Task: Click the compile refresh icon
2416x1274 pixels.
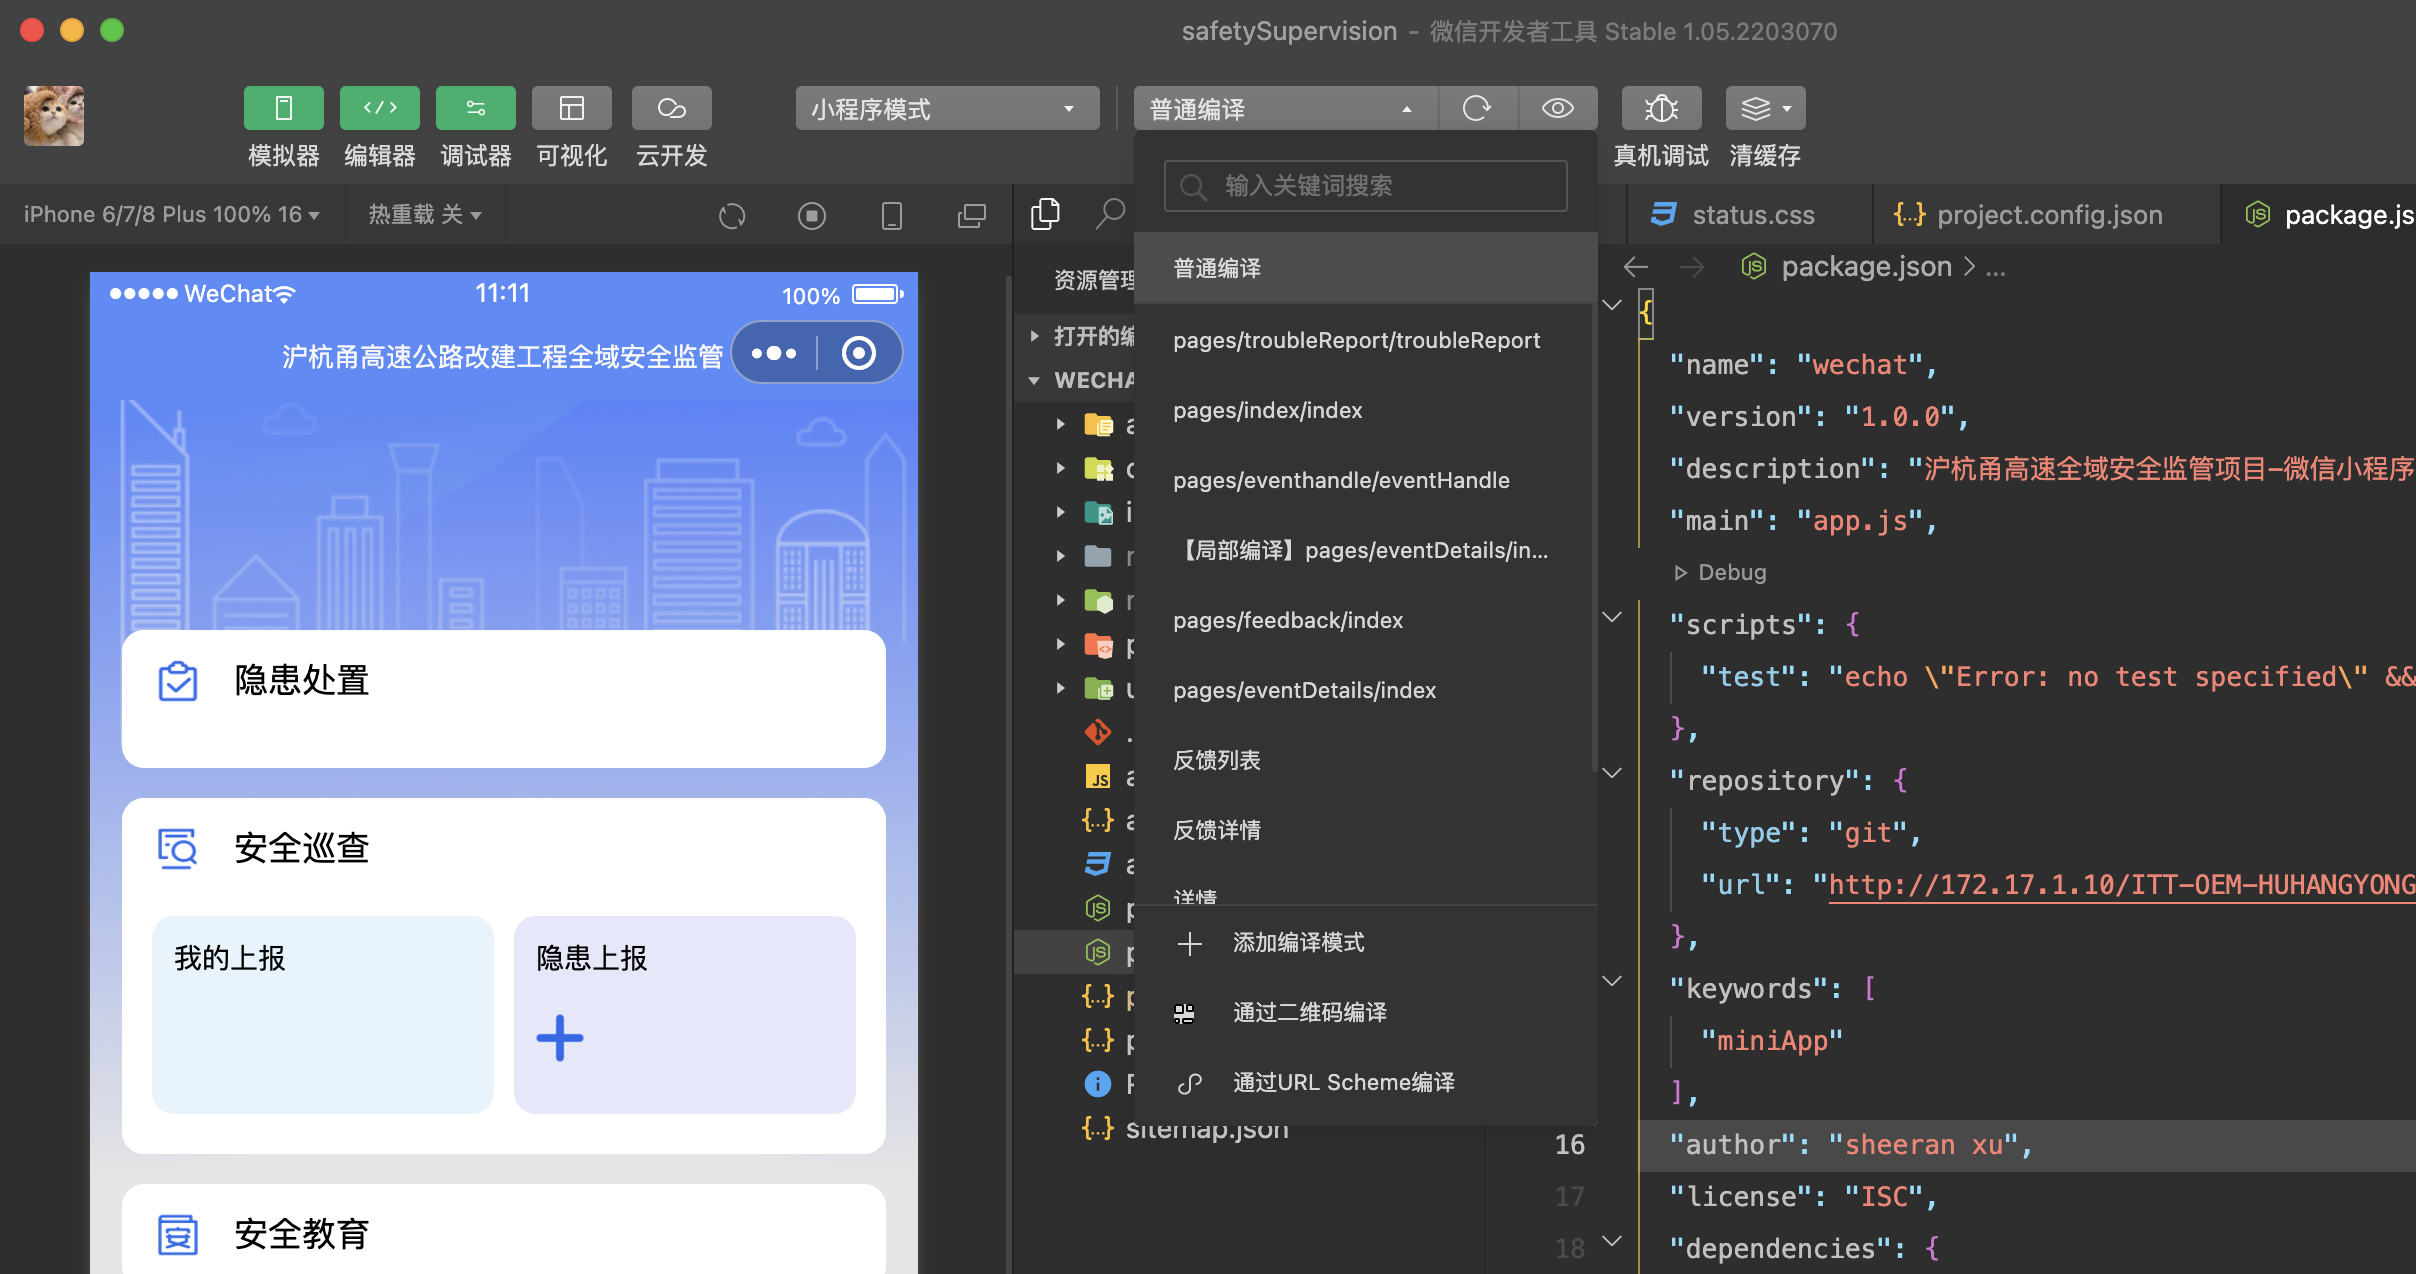Action: [1477, 108]
